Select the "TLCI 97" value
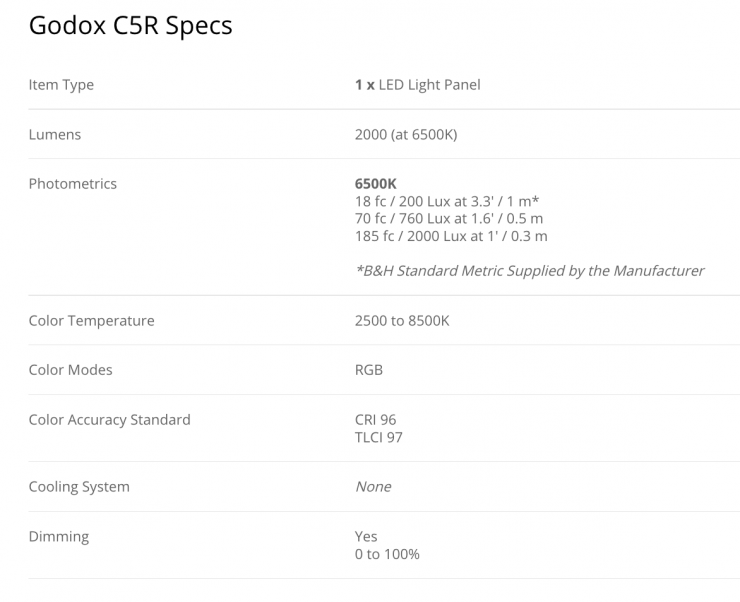This screenshot has width=740, height=602. click(379, 437)
